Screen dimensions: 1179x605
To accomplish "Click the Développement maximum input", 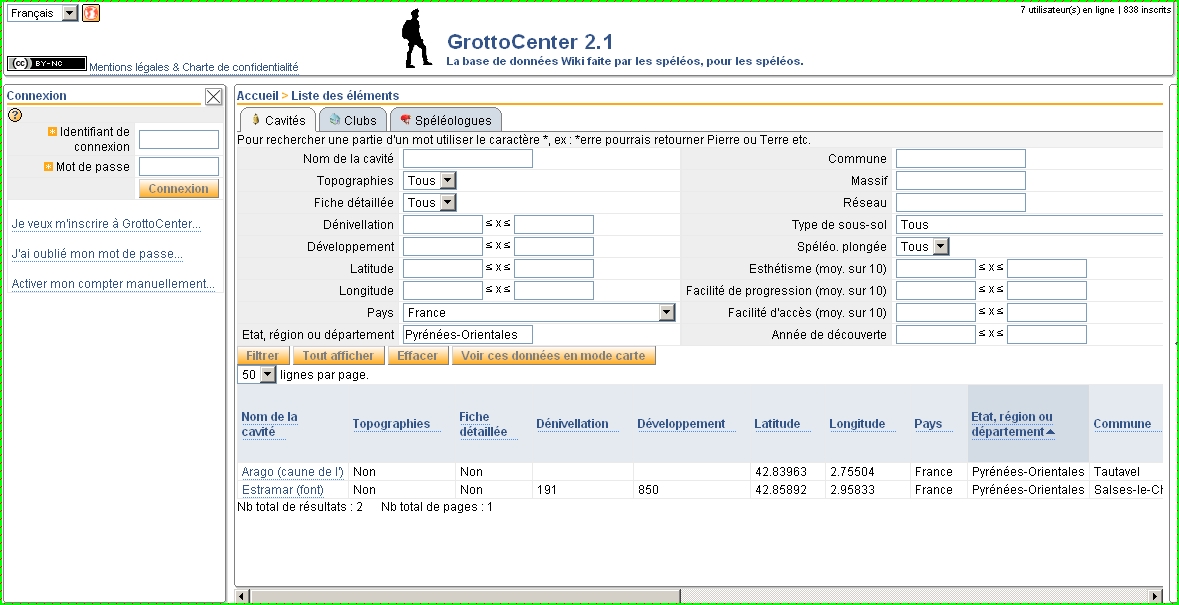I will (x=554, y=247).
